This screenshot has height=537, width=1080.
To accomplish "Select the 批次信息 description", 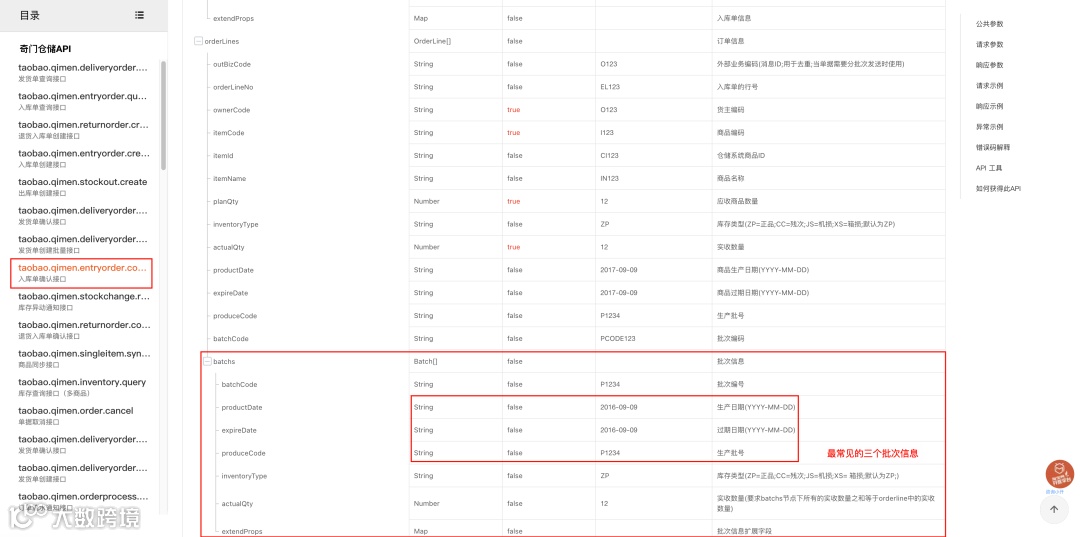I will click(730, 361).
